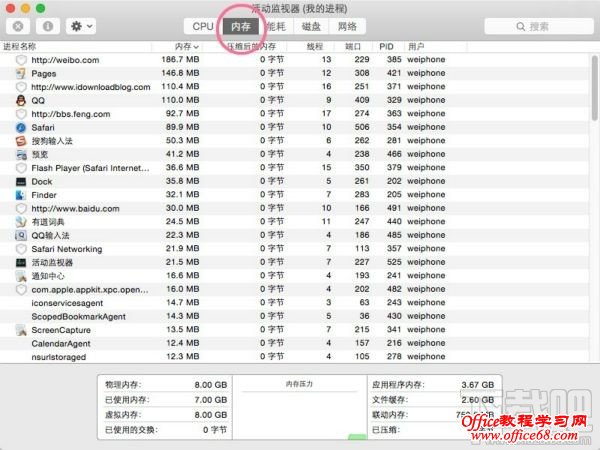Select the Pages app icon

click(x=21, y=73)
